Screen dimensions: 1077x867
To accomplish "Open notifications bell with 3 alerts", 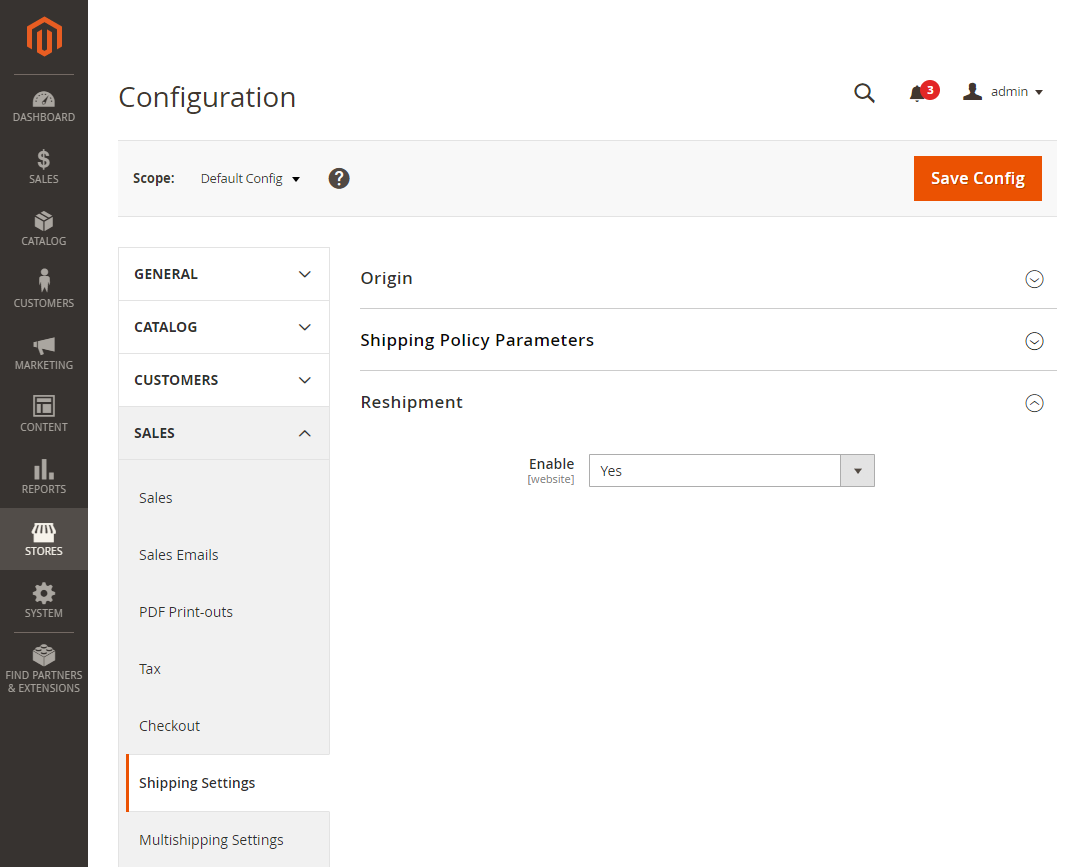I will 918,93.
